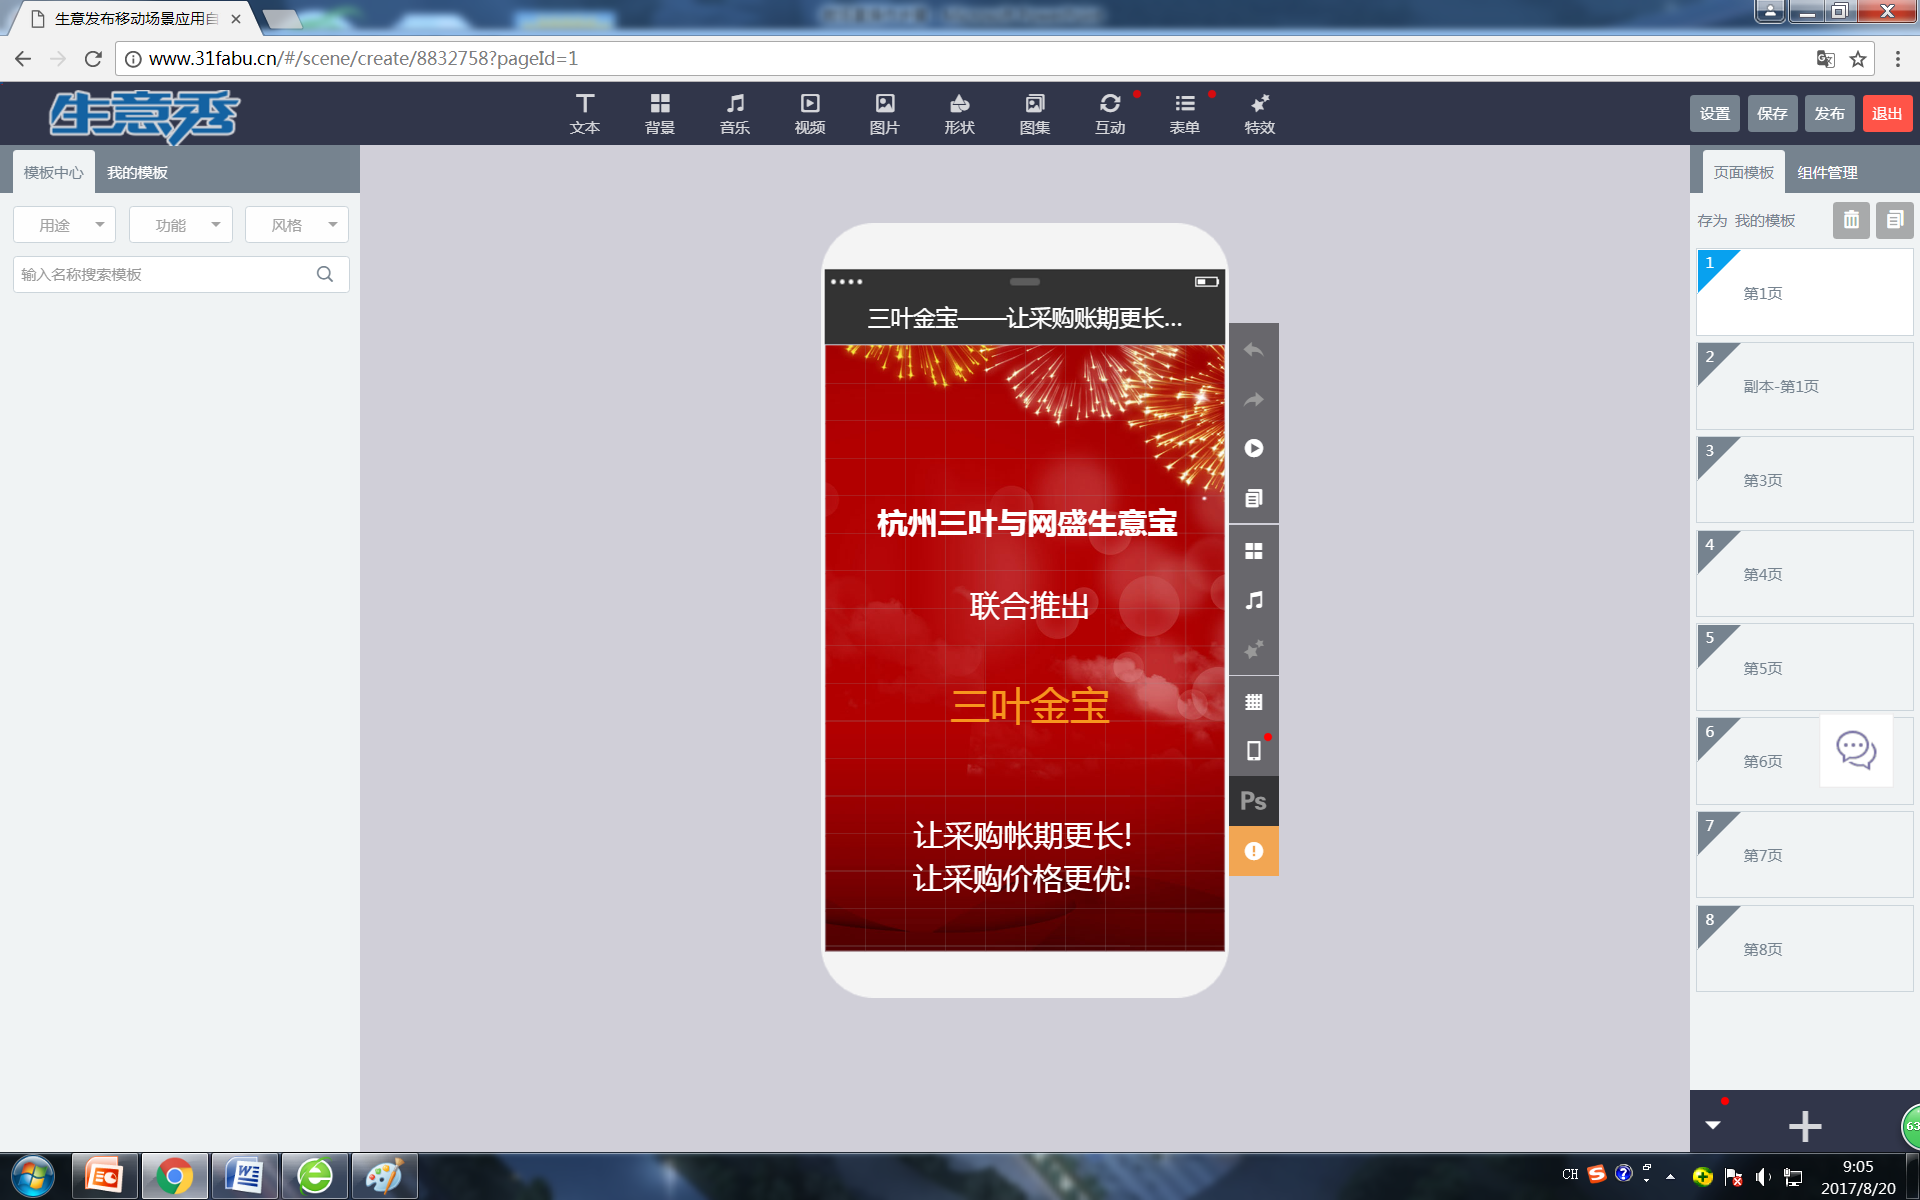Expand the bottom-right down arrow menu
This screenshot has width=1920, height=1200.
(x=1713, y=1125)
